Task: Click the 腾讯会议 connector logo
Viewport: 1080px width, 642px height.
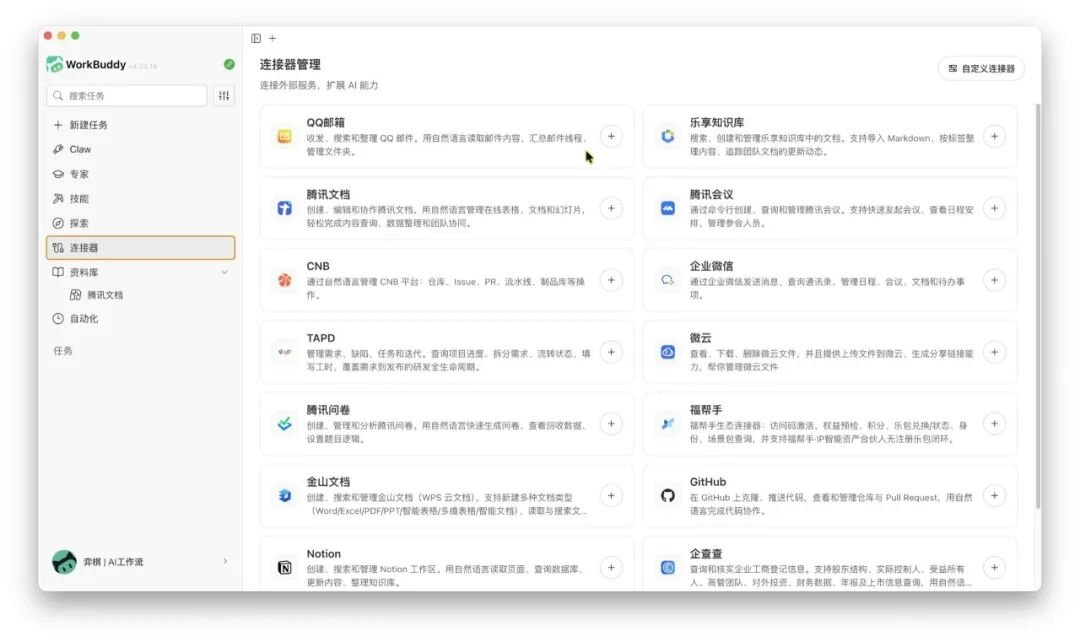Action: point(667,208)
